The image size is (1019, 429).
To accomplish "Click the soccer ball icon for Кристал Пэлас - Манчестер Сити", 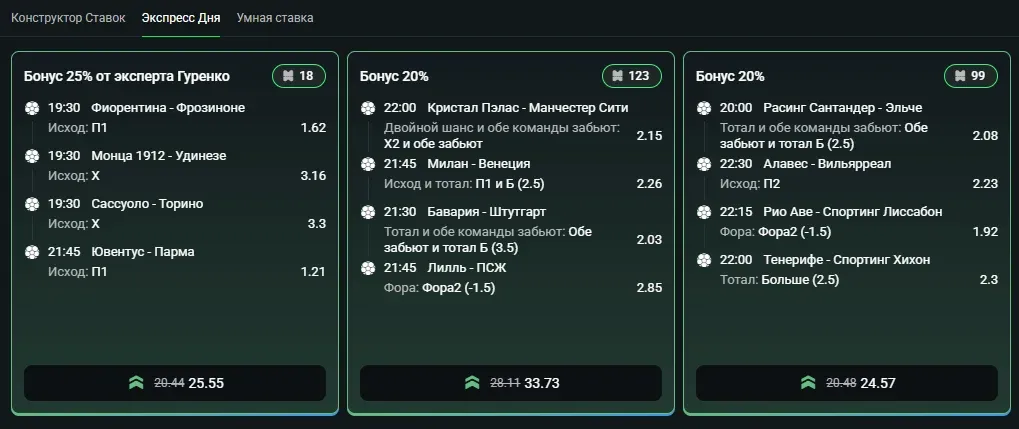I will coord(368,108).
